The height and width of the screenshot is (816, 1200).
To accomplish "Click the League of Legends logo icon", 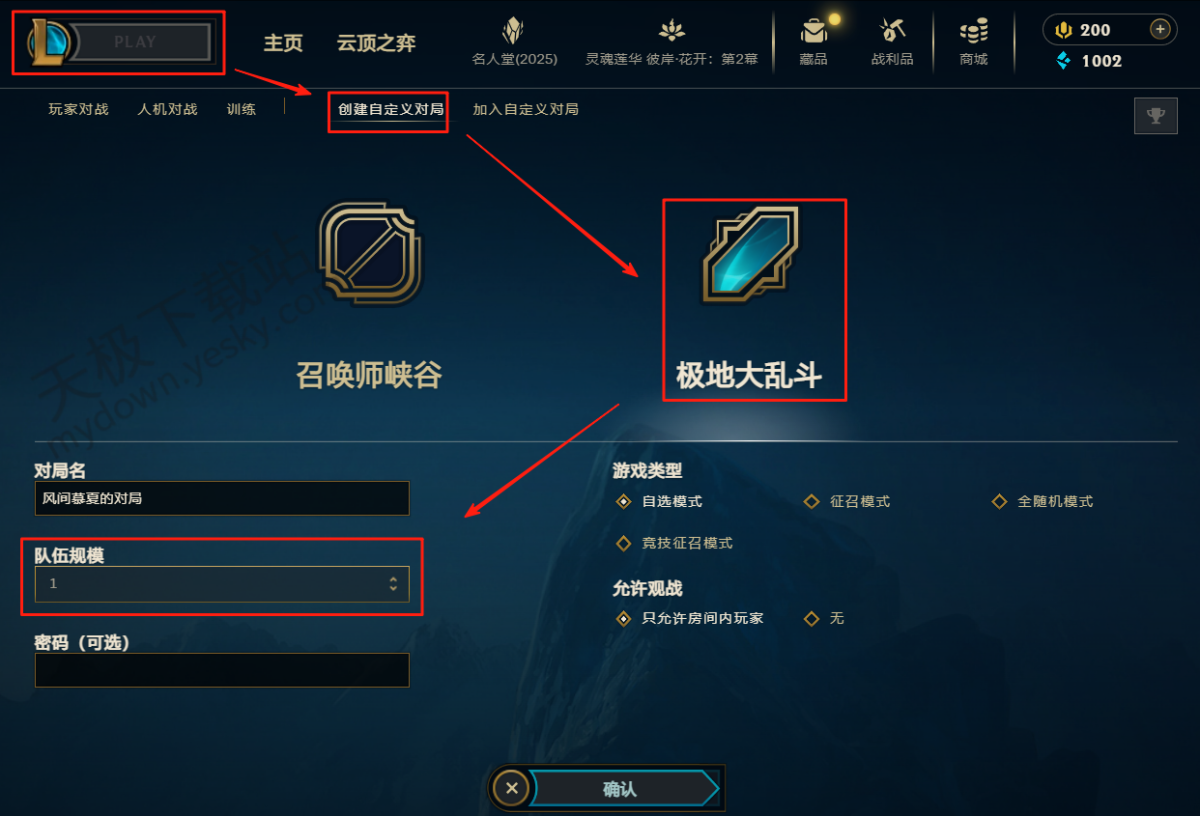I will [x=49, y=41].
